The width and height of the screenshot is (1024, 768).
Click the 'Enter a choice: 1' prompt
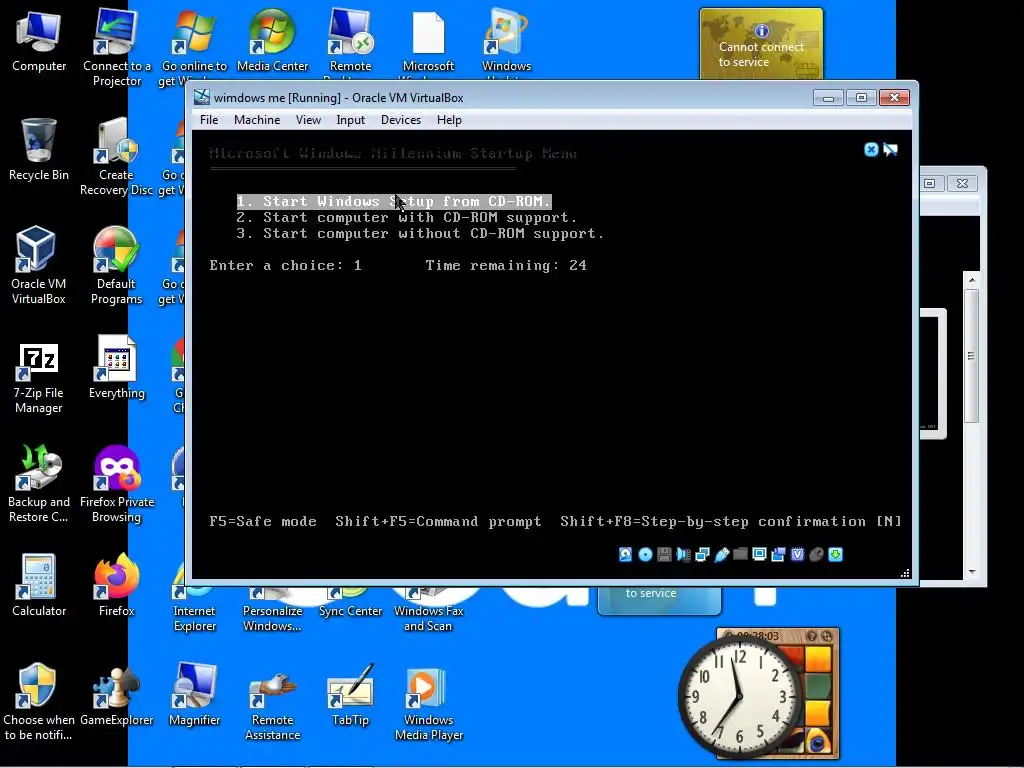coord(285,265)
